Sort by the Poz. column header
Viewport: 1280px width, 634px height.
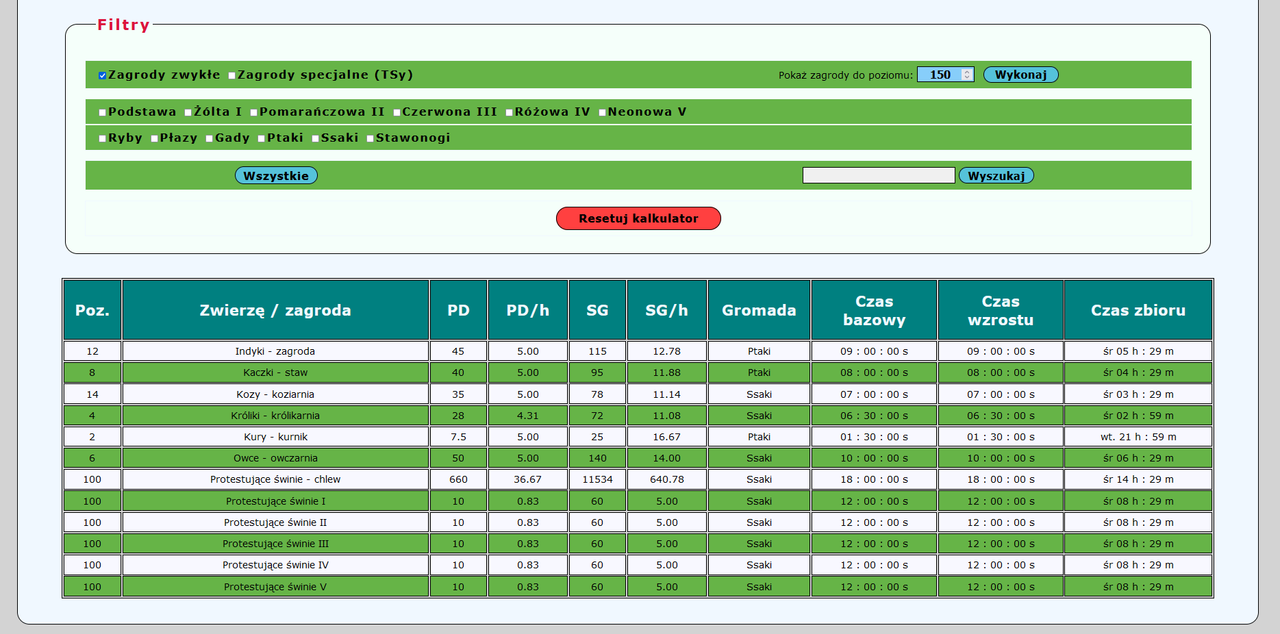[92, 310]
